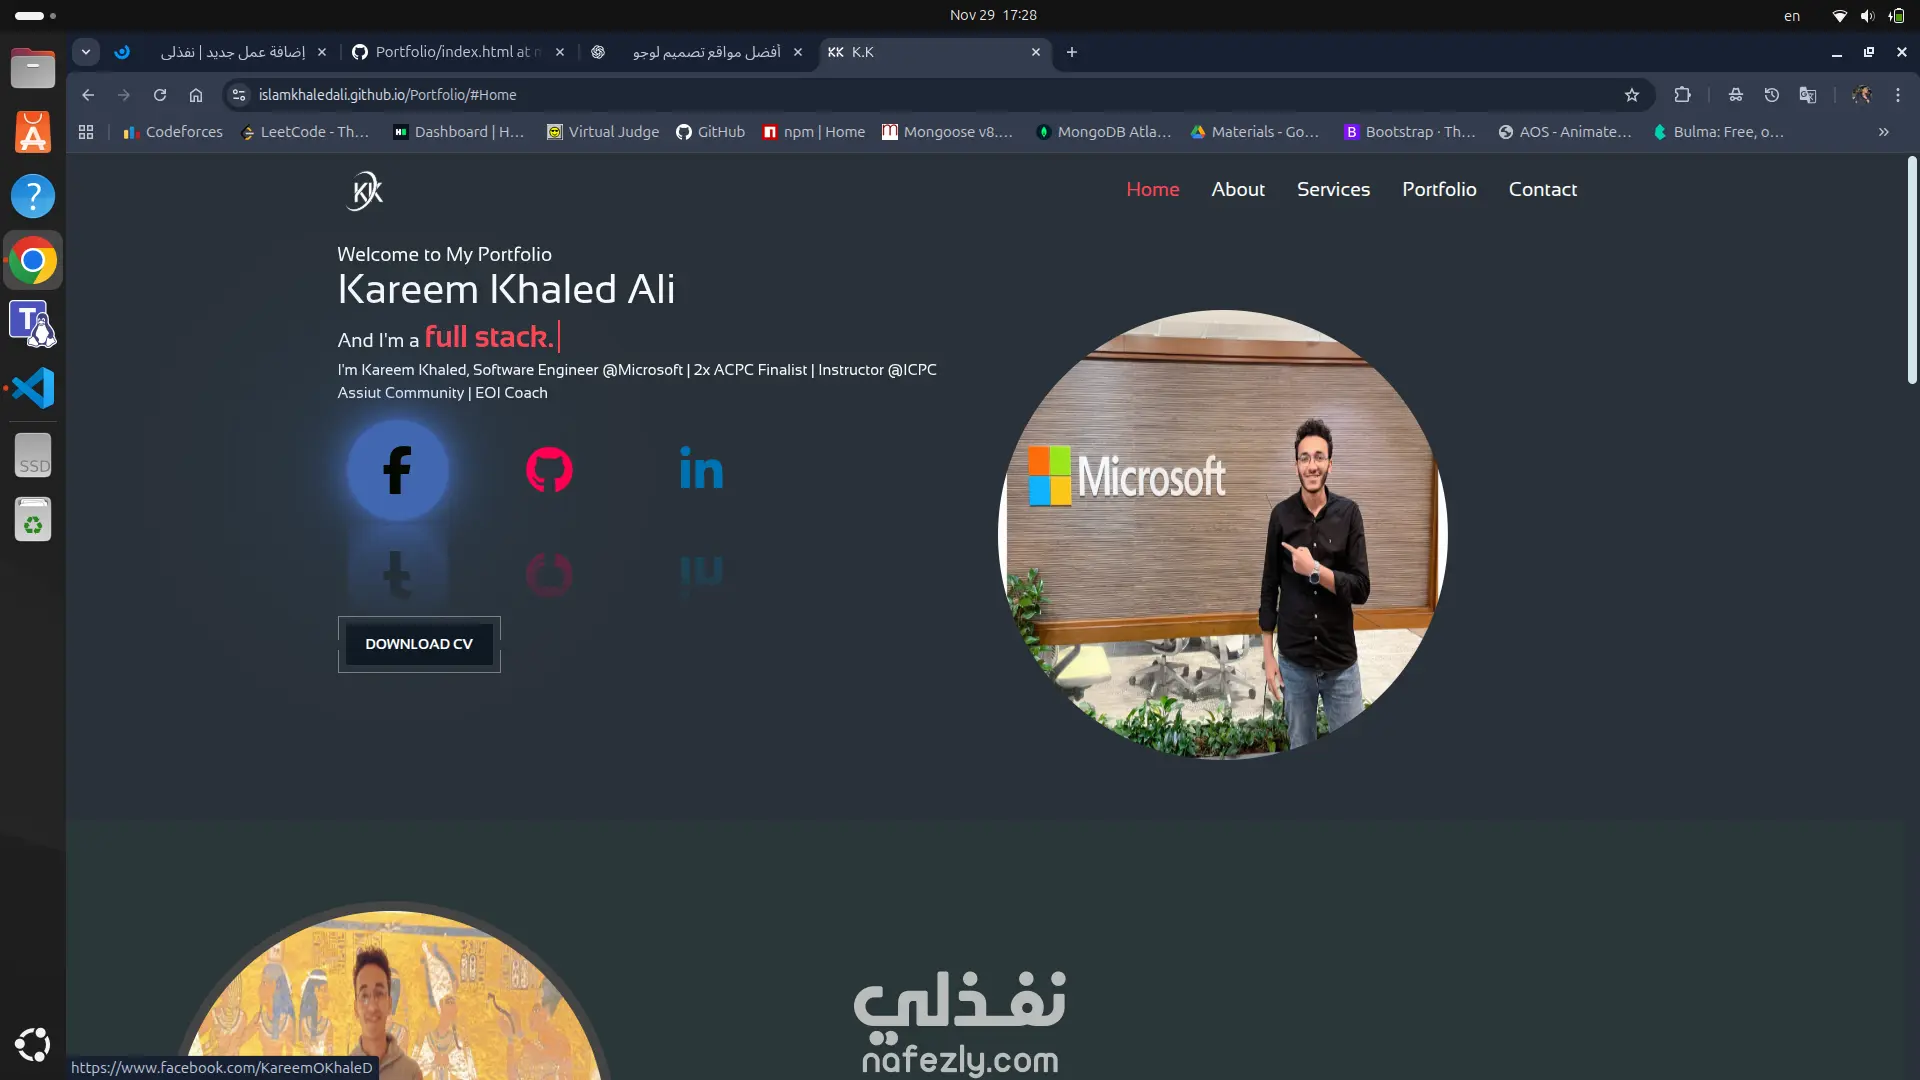Click the Microsoft profile photo

pos(1223,534)
